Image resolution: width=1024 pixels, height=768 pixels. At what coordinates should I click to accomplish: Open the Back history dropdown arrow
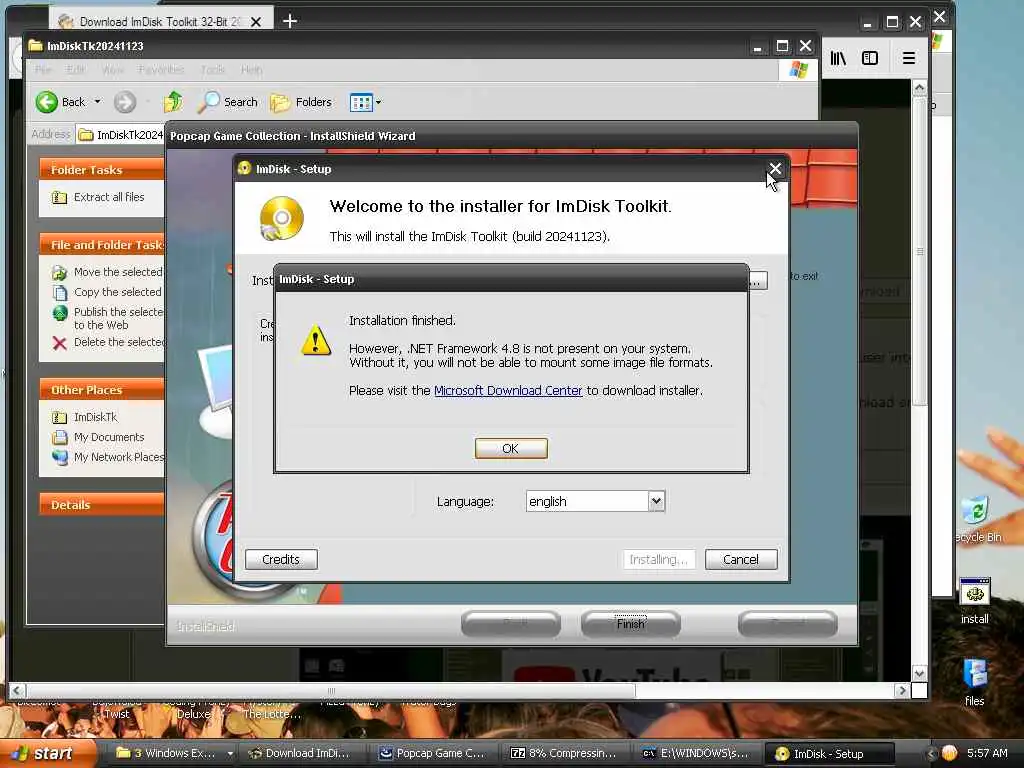pyautogui.click(x=97, y=102)
